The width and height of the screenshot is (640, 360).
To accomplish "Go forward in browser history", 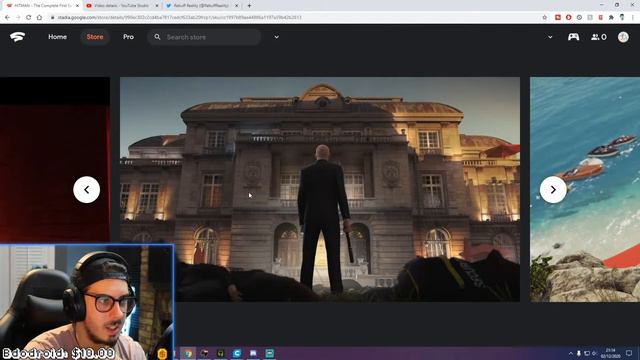I will tap(18, 18).
